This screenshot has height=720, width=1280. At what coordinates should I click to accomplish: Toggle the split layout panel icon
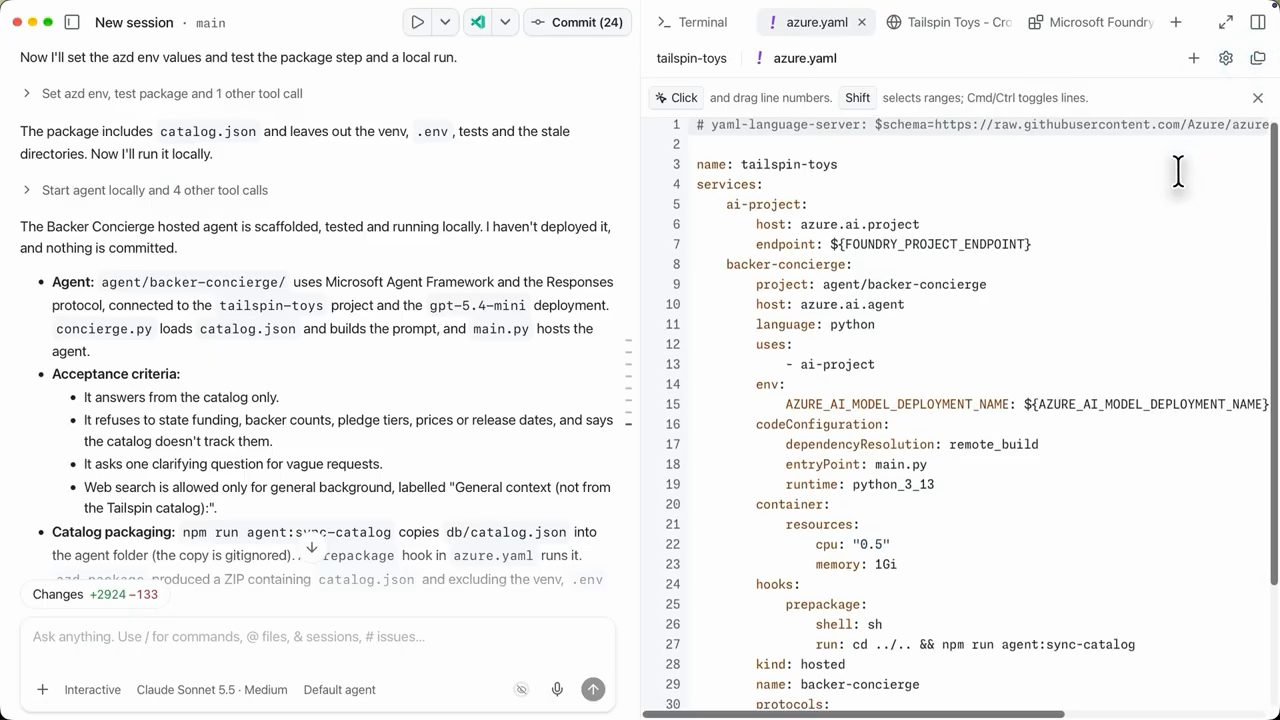(x=1258, y=22)
